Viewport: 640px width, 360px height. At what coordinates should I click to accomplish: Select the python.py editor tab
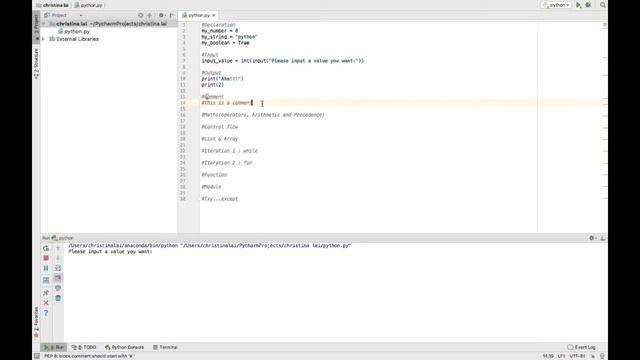pos(198,15)
